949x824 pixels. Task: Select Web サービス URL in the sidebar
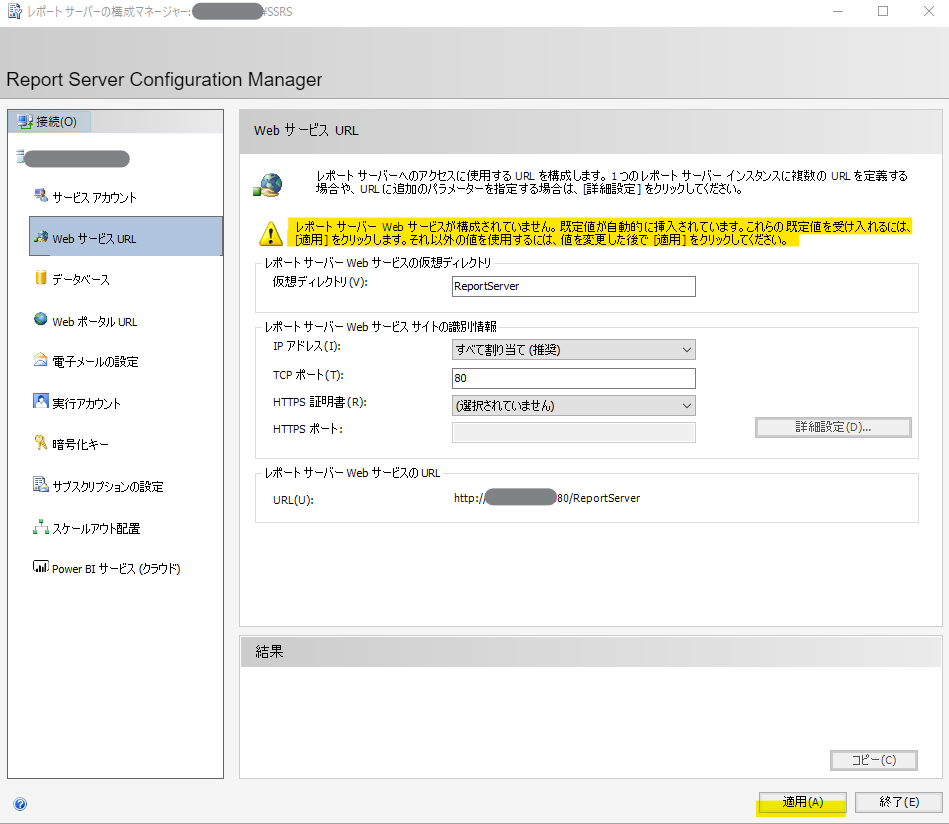coord(126,237)
